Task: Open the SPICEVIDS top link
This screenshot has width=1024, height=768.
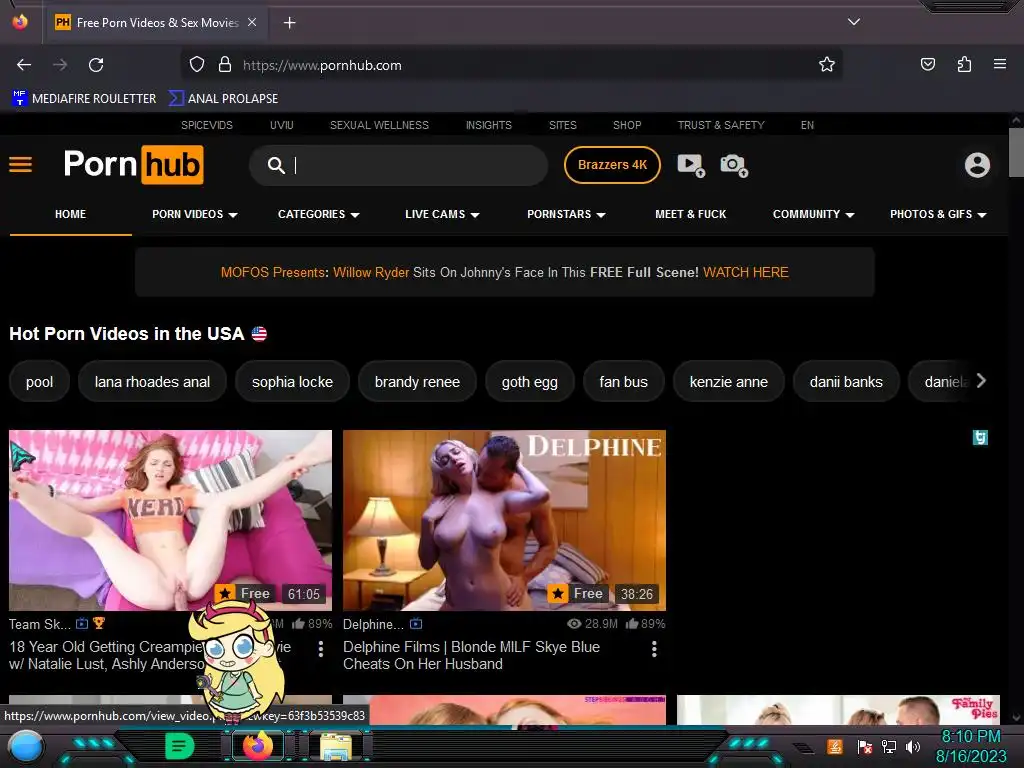Action: coord(206,125)
